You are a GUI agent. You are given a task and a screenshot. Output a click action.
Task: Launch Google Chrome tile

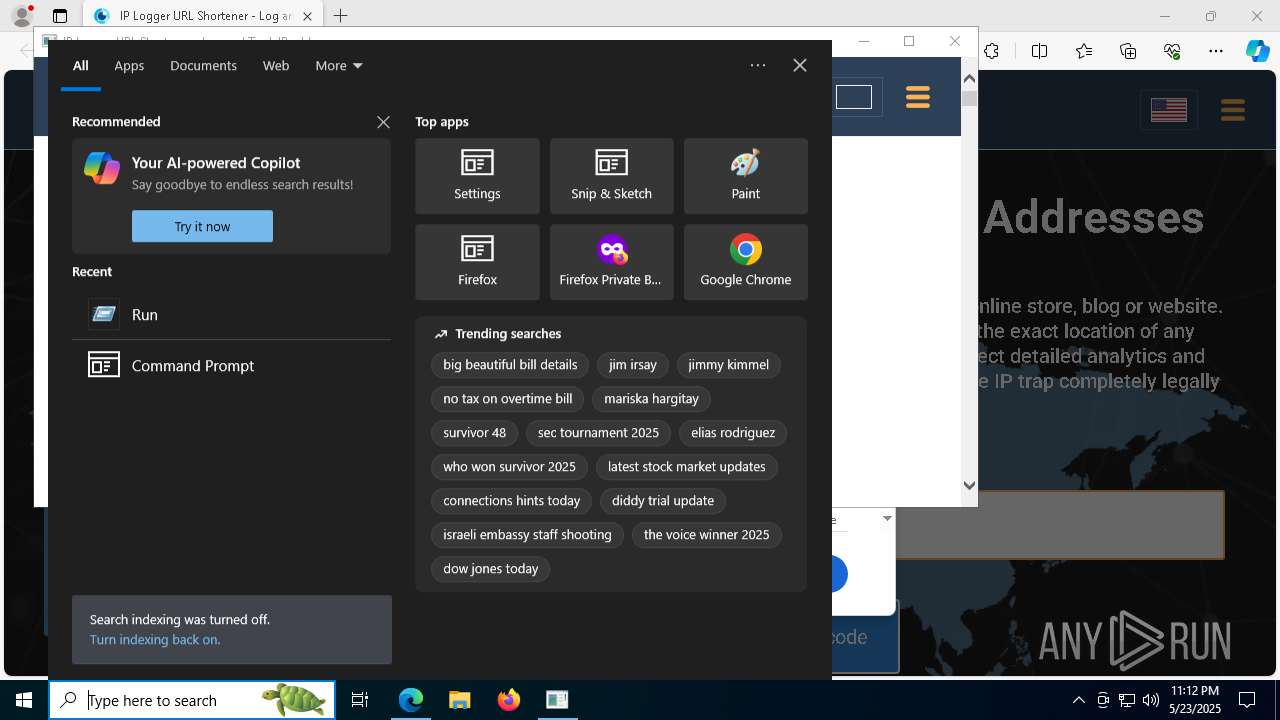[x=745, y=262]
